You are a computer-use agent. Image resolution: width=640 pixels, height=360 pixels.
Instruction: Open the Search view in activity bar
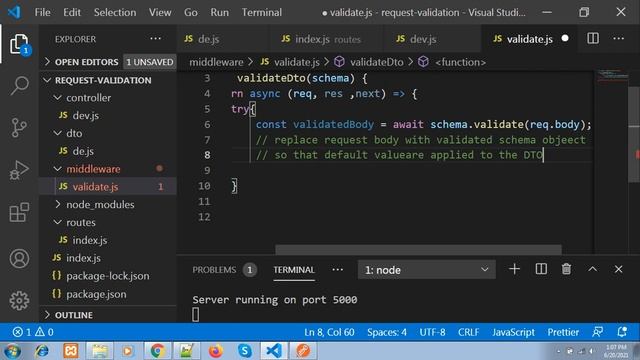19,86
